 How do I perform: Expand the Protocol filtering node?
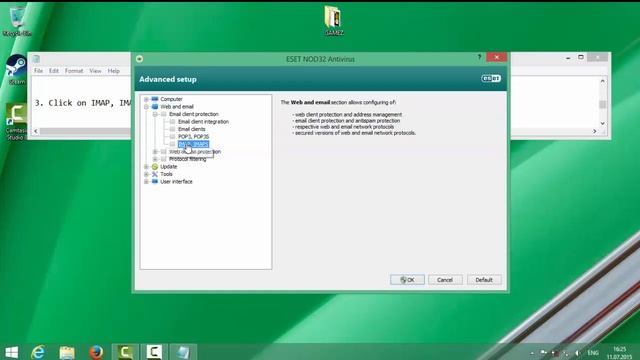155,159
